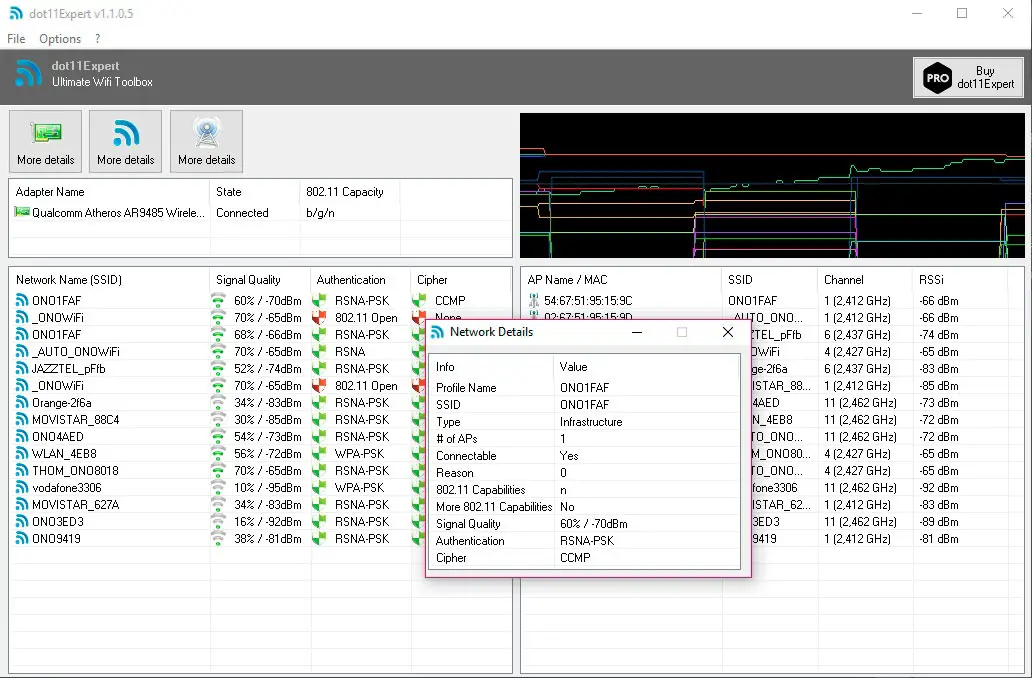Sort by the Authentication column header
Screen dimensions: 1032x678
click(351, 280)
